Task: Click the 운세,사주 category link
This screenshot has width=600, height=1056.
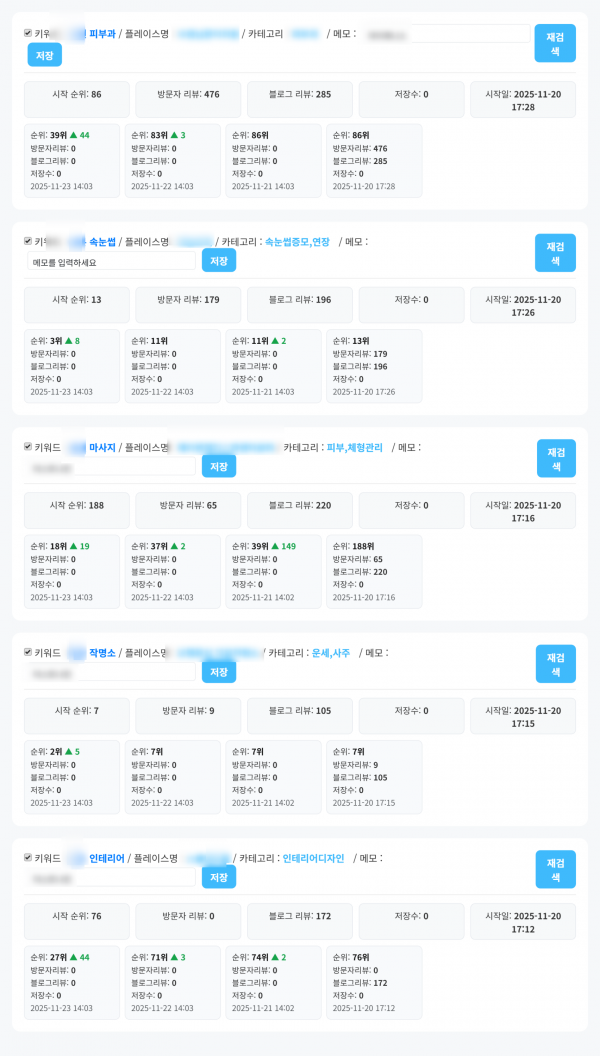Action: 331,653
